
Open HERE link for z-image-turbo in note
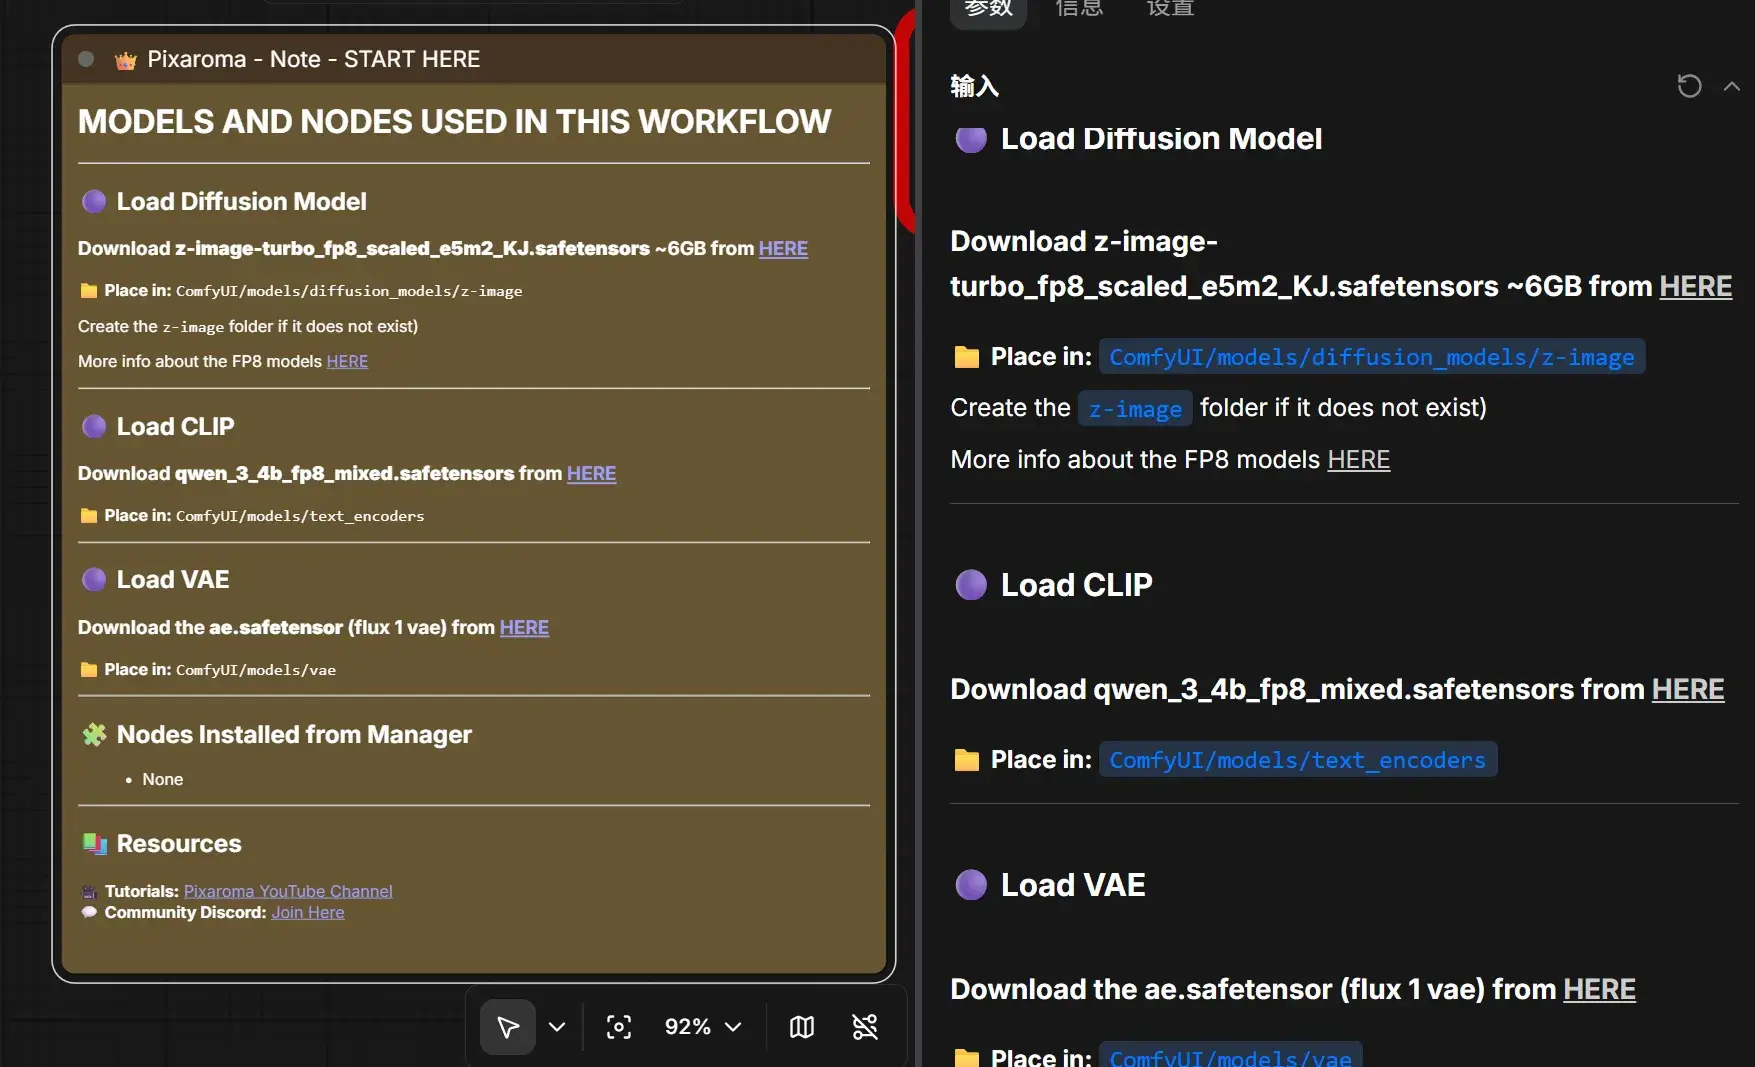point(783,248)
